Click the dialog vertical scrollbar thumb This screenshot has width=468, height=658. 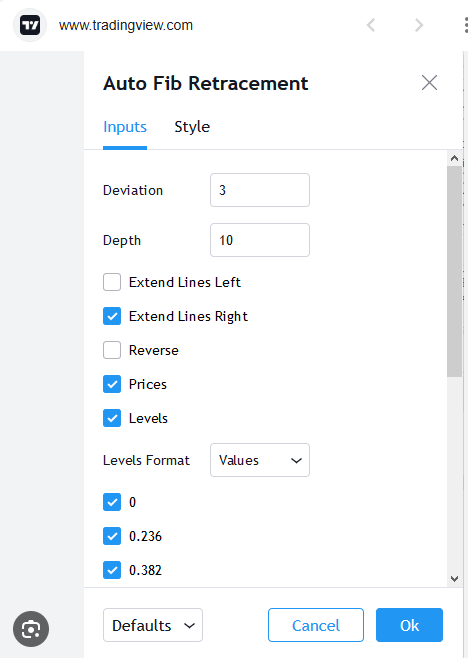[x=454, y=271]
